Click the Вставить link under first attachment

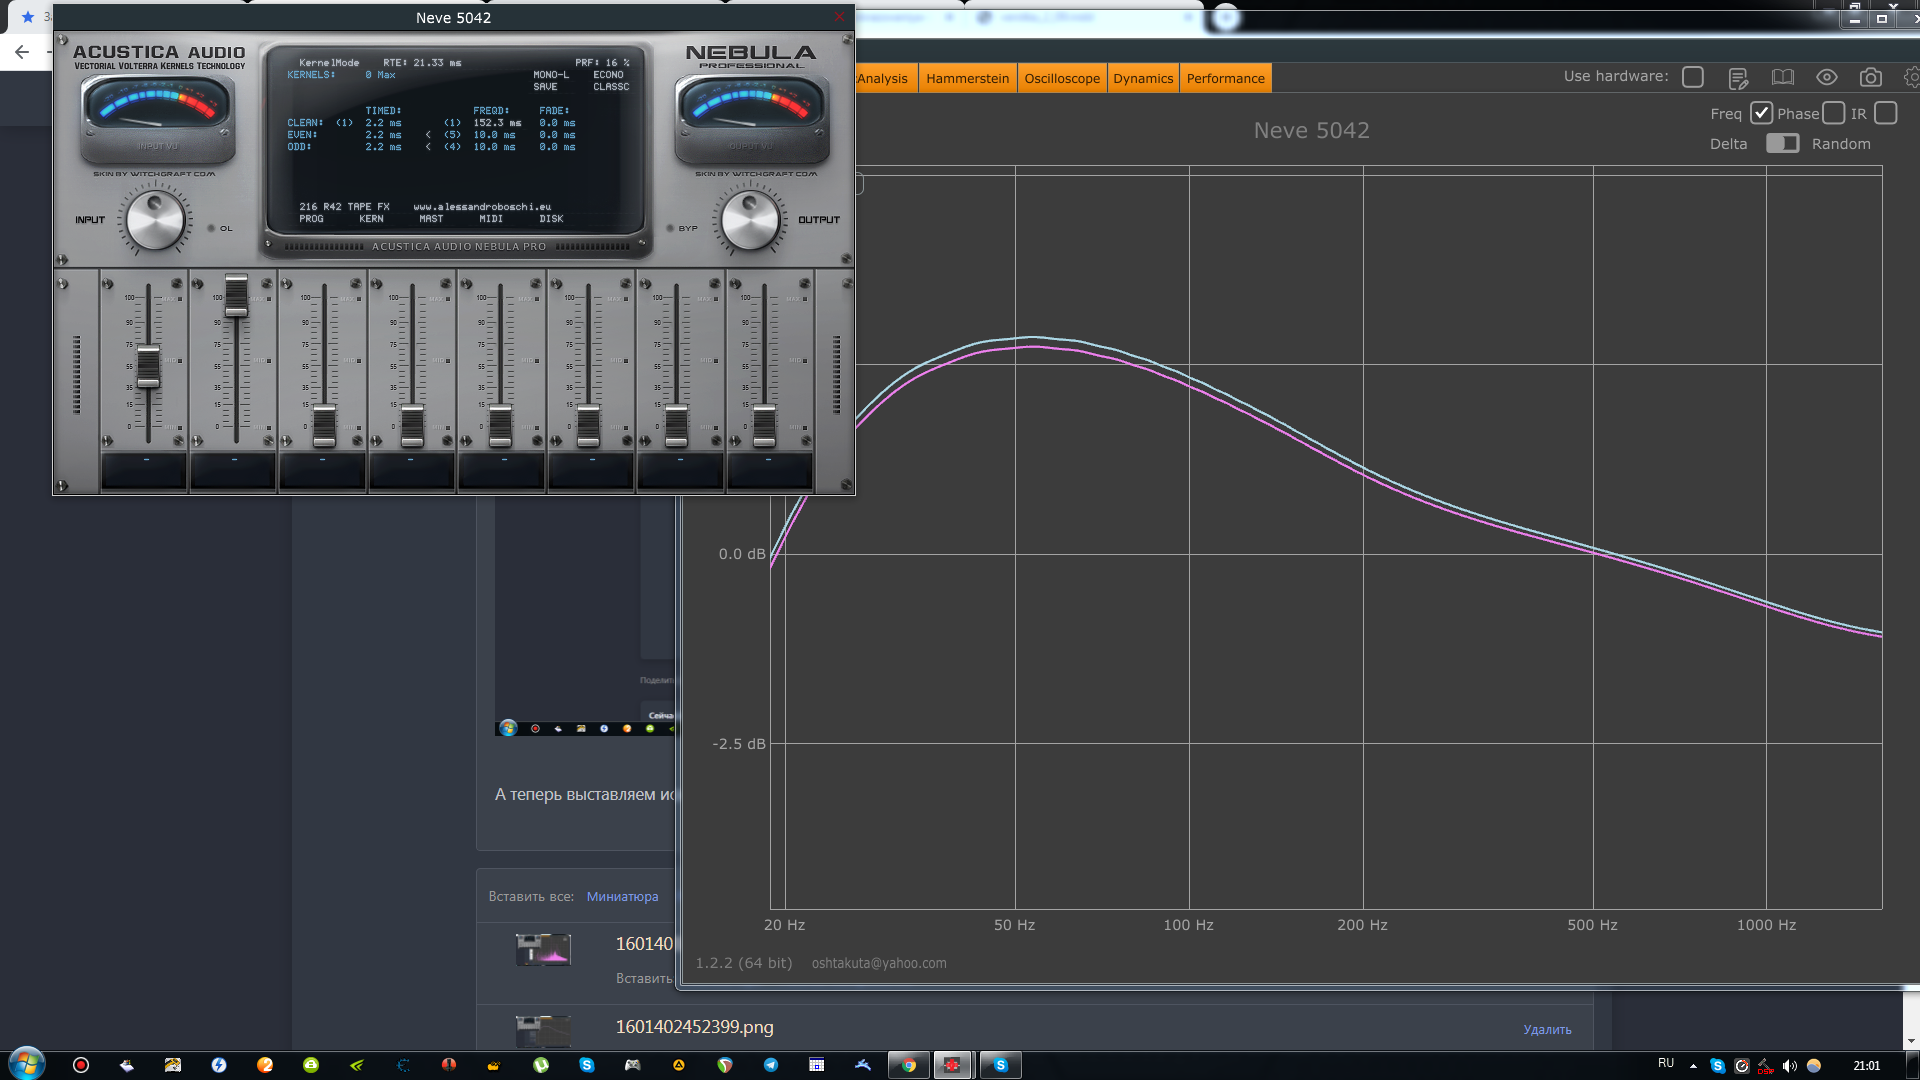tap(644, 979)
